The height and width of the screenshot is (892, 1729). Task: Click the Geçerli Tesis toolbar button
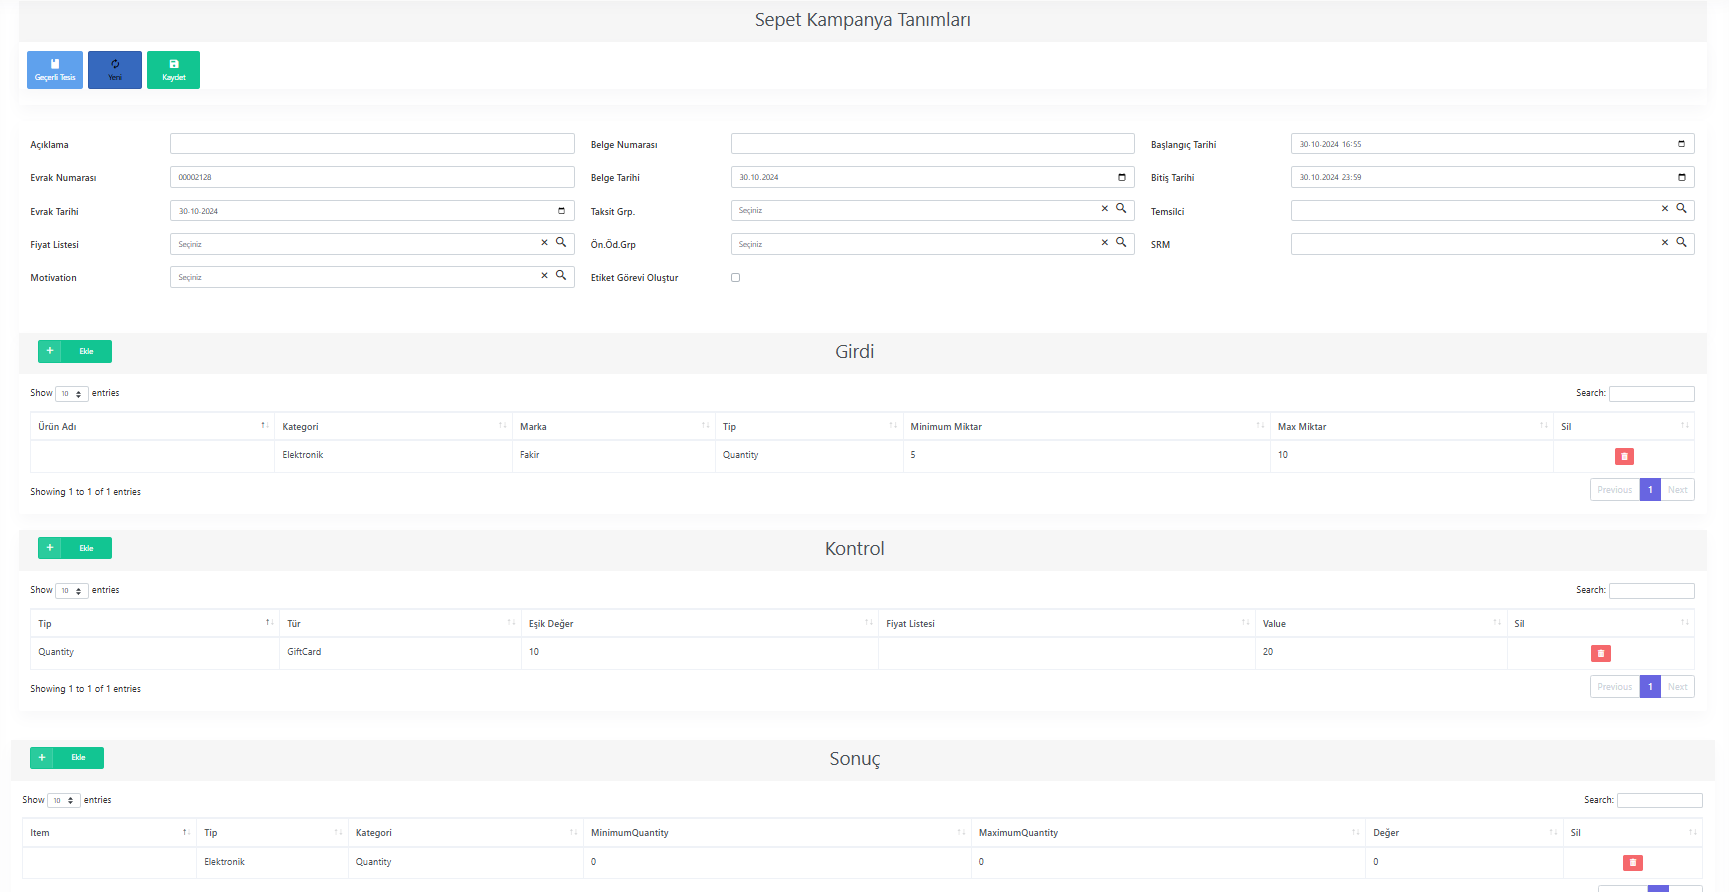(x=55, y=70)
